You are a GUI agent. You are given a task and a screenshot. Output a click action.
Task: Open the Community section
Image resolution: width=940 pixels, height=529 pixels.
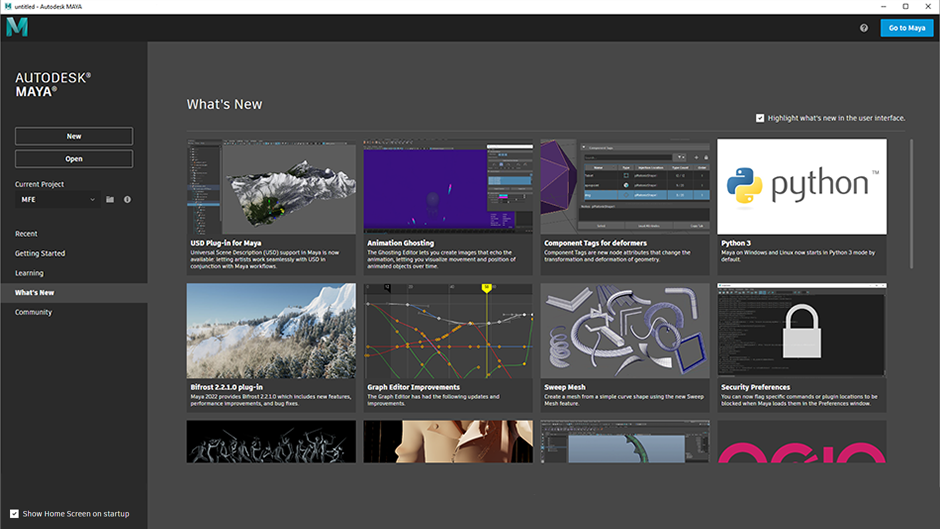pos(33,312)
